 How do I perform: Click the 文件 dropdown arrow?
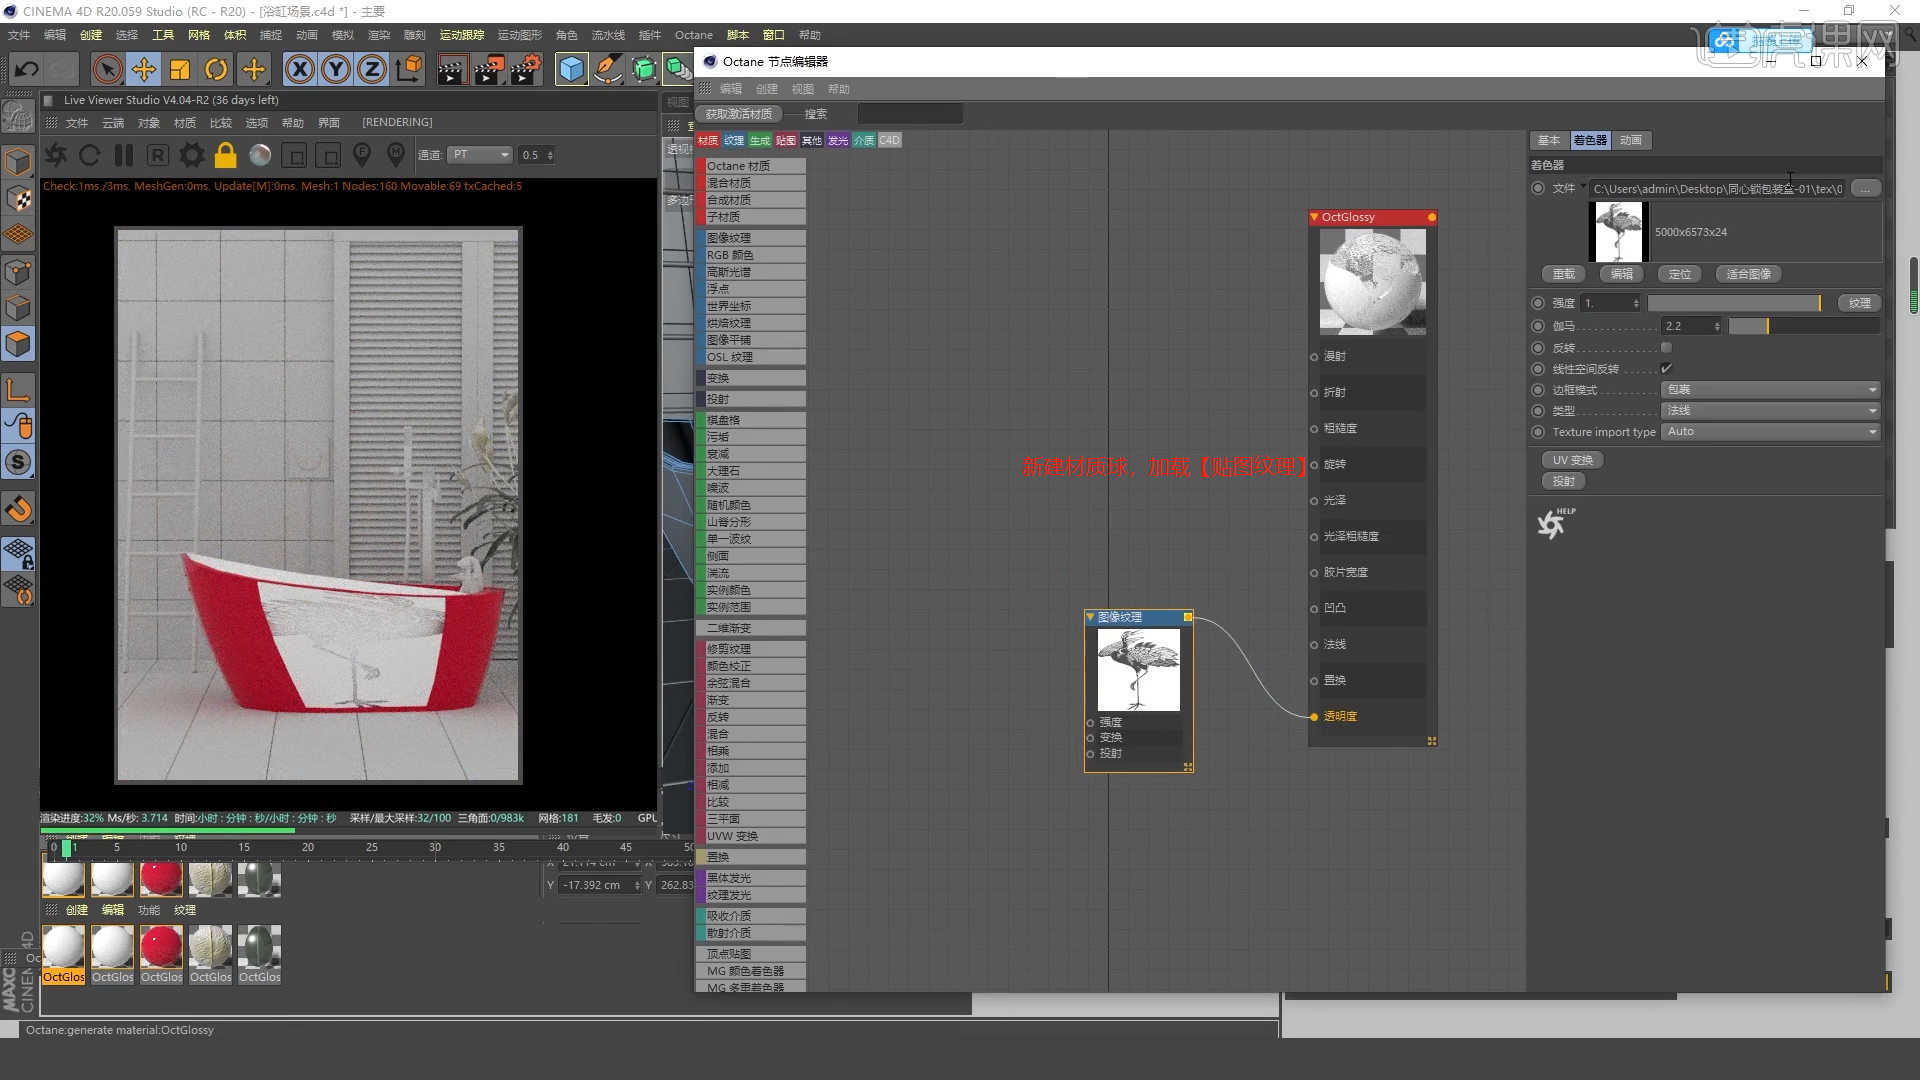coord(1584,188)
